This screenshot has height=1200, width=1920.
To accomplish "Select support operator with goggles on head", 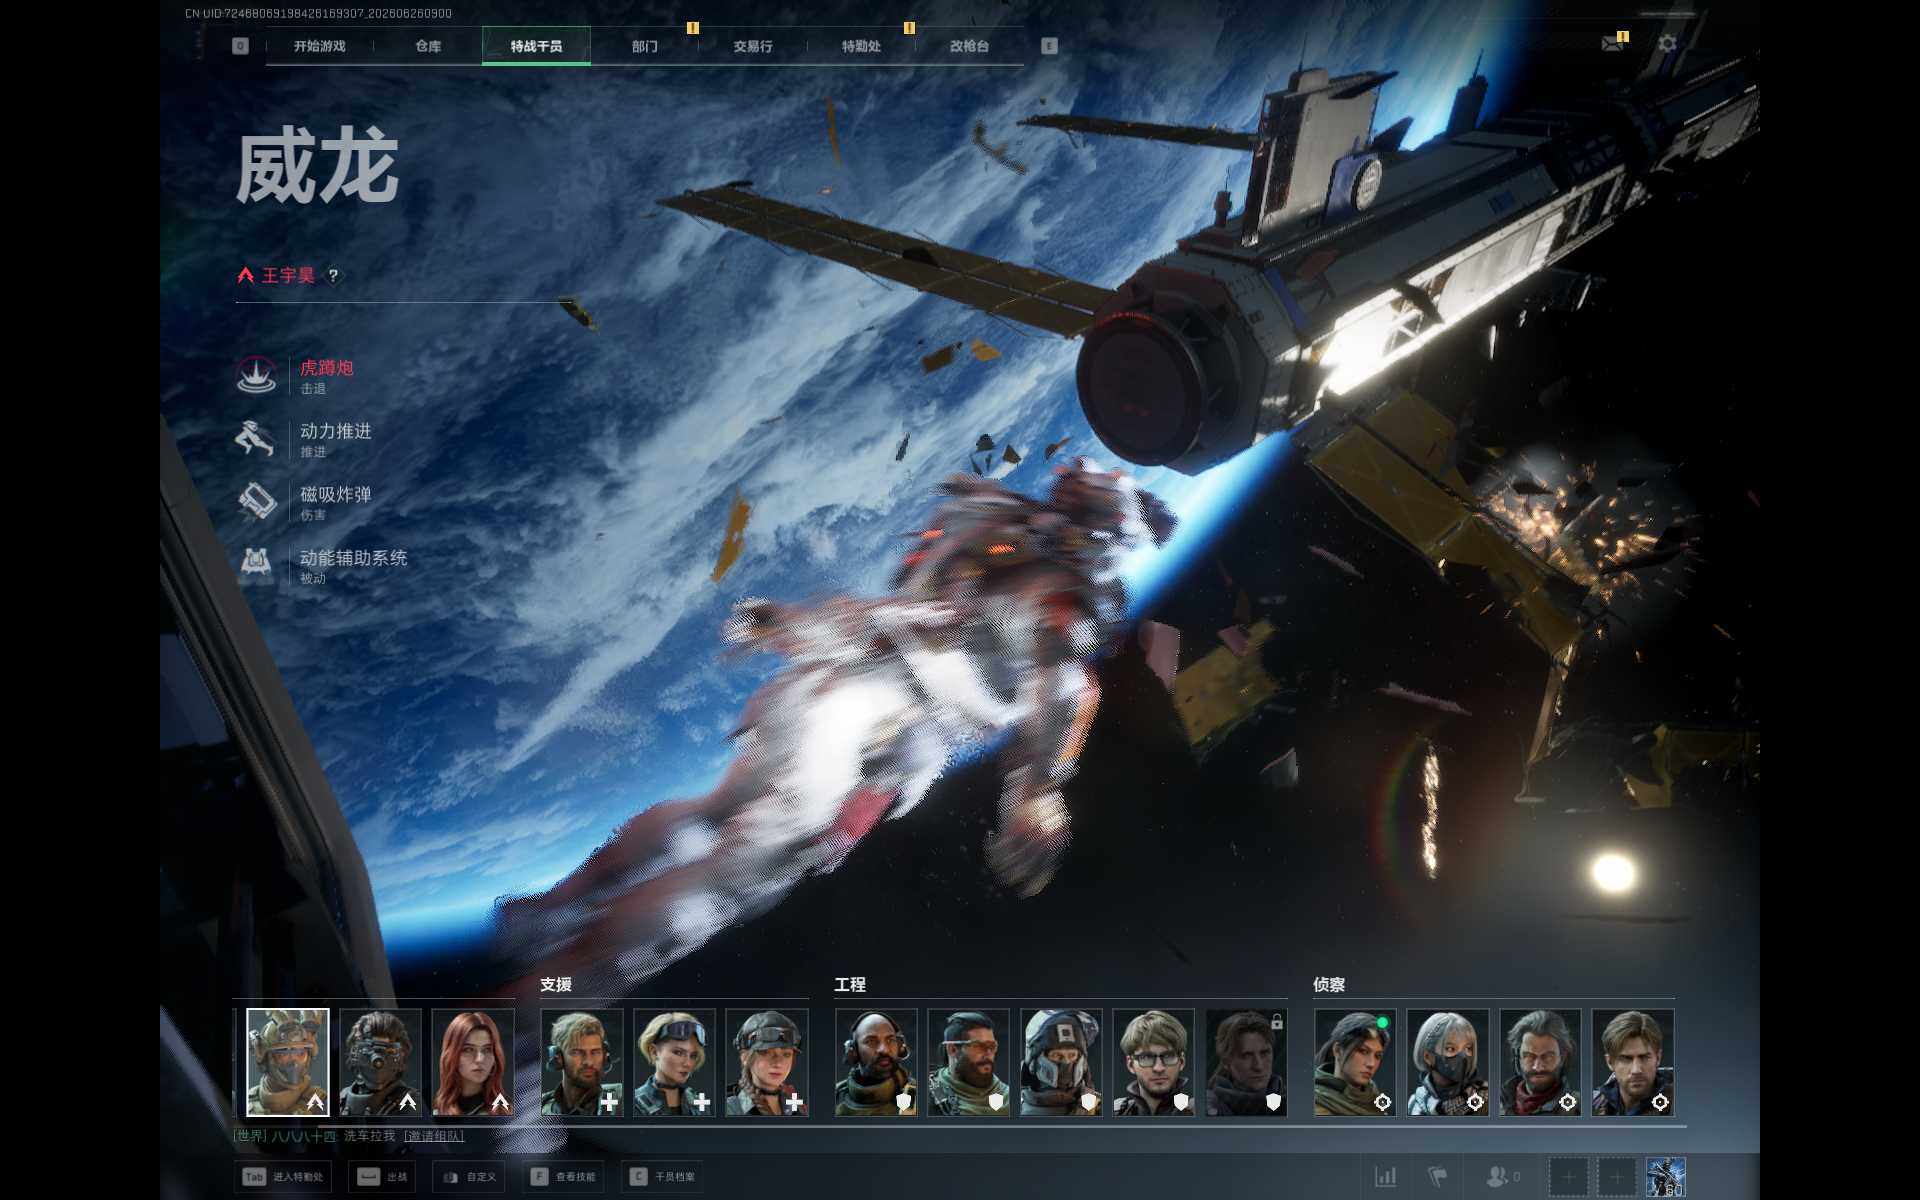I will (x=675, y=1062).
